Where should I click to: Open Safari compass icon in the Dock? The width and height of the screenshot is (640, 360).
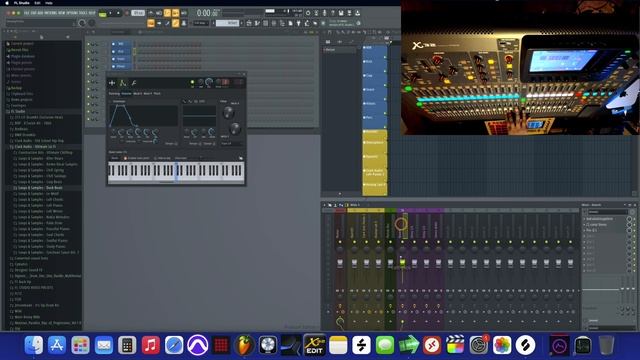coord(174,345)
